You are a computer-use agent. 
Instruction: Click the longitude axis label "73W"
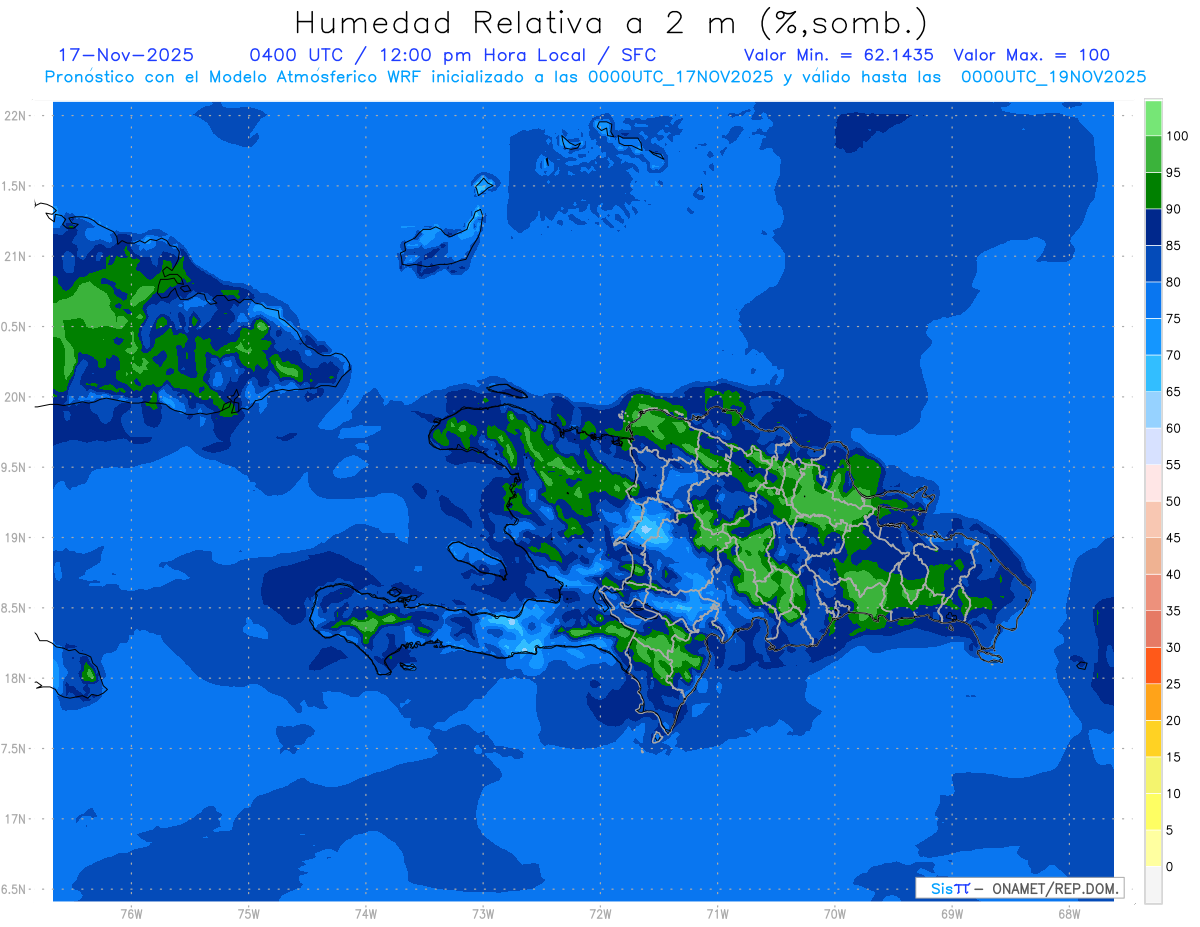483,913
